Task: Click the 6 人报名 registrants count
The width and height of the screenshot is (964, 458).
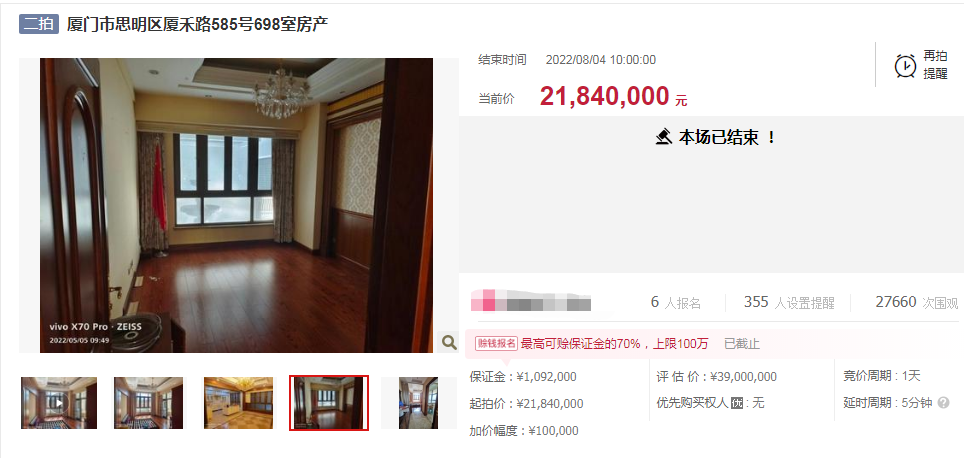Action: 676,302
